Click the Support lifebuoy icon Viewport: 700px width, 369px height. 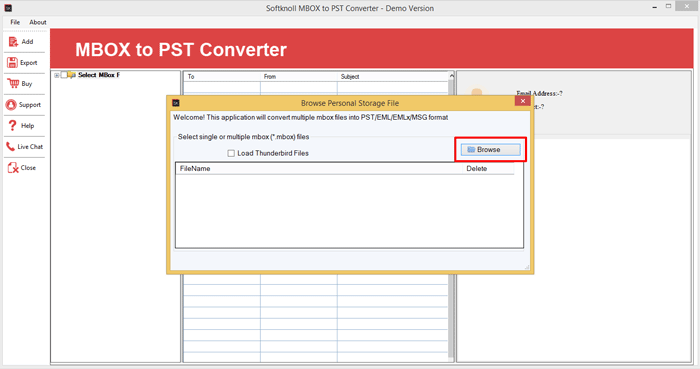(11, 104)
